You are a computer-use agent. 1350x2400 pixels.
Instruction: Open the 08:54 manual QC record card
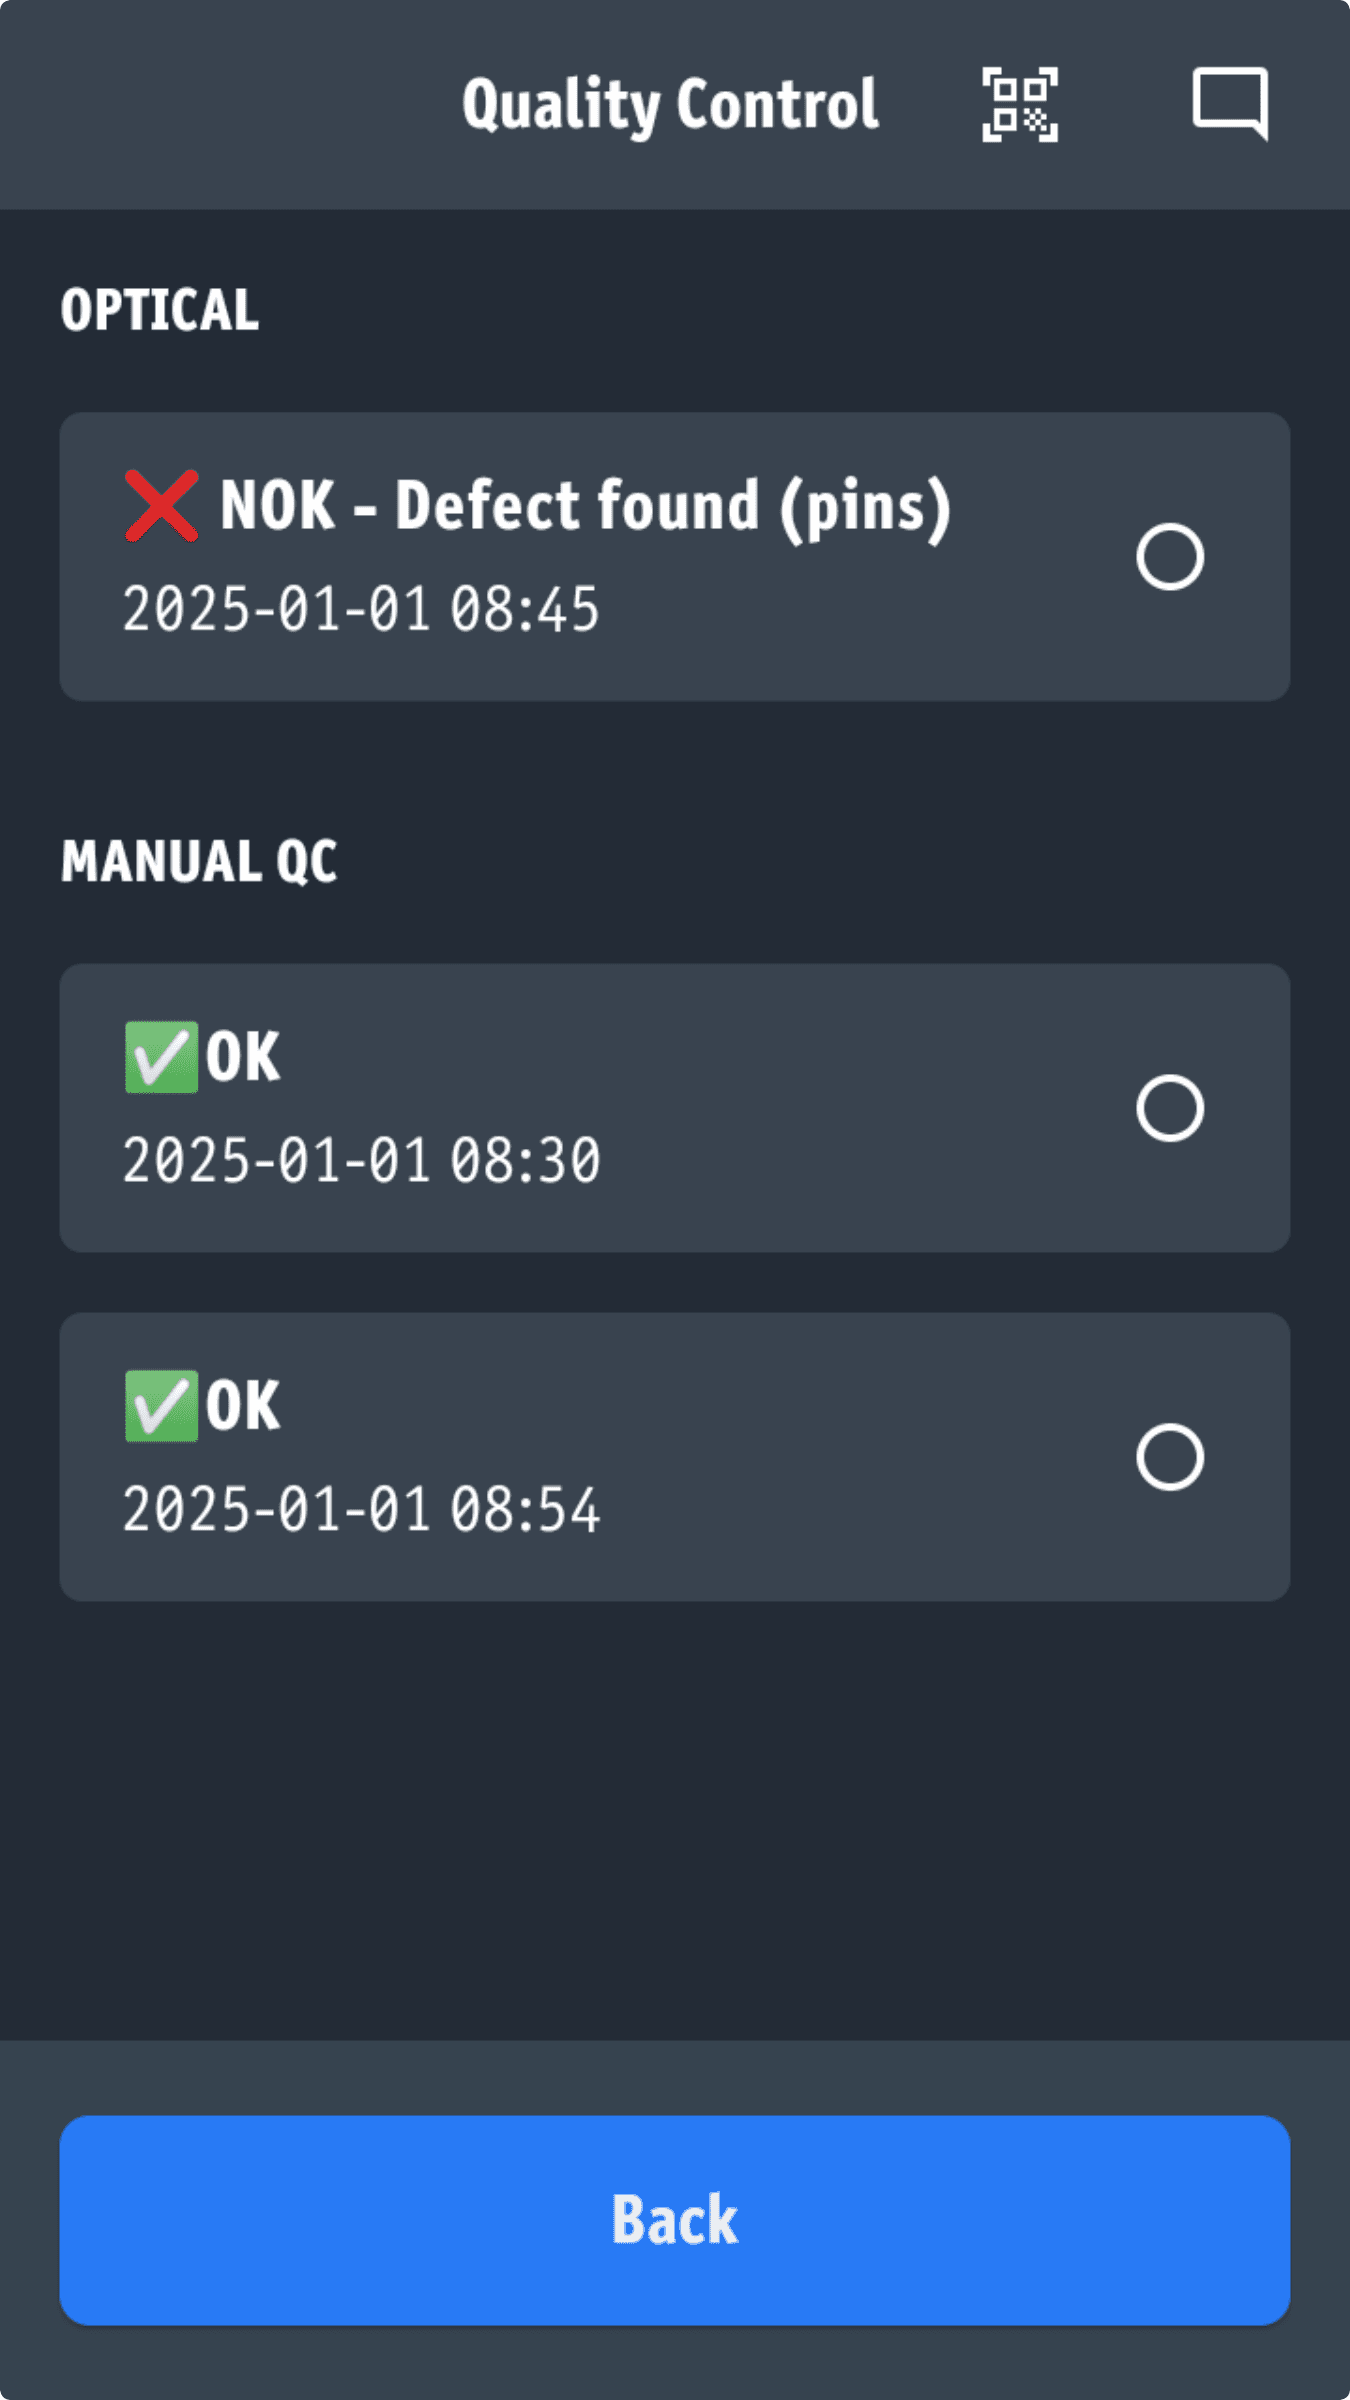click(675, 1457)
